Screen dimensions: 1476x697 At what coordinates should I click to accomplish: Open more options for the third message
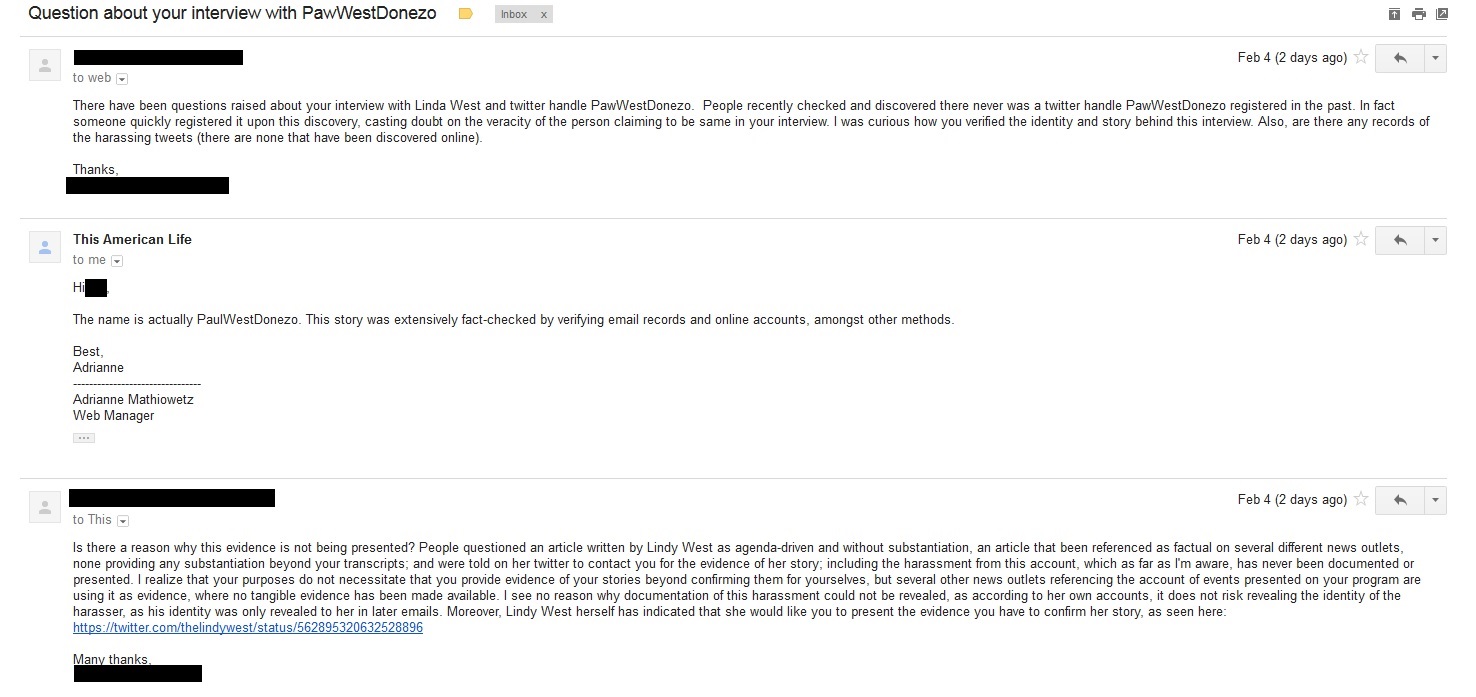coord(1436,500)
